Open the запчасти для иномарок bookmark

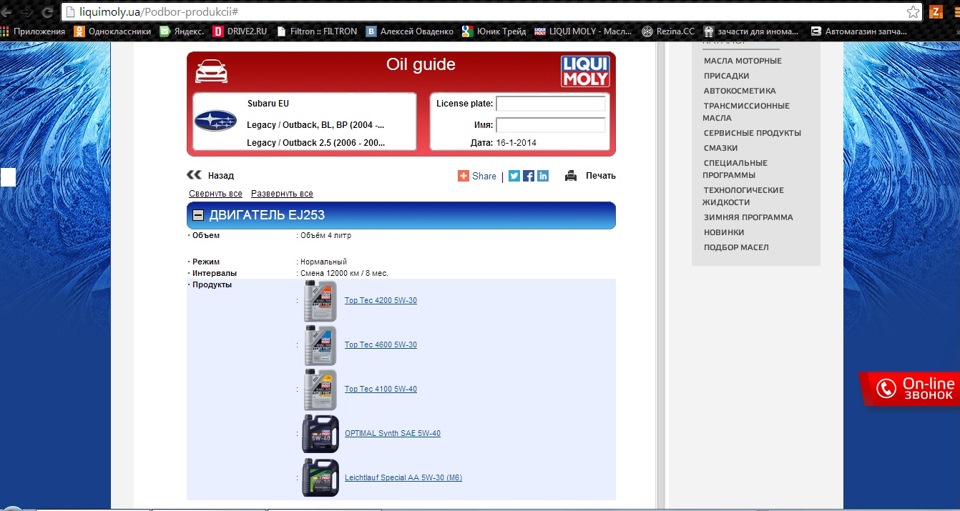click(751, 31)
